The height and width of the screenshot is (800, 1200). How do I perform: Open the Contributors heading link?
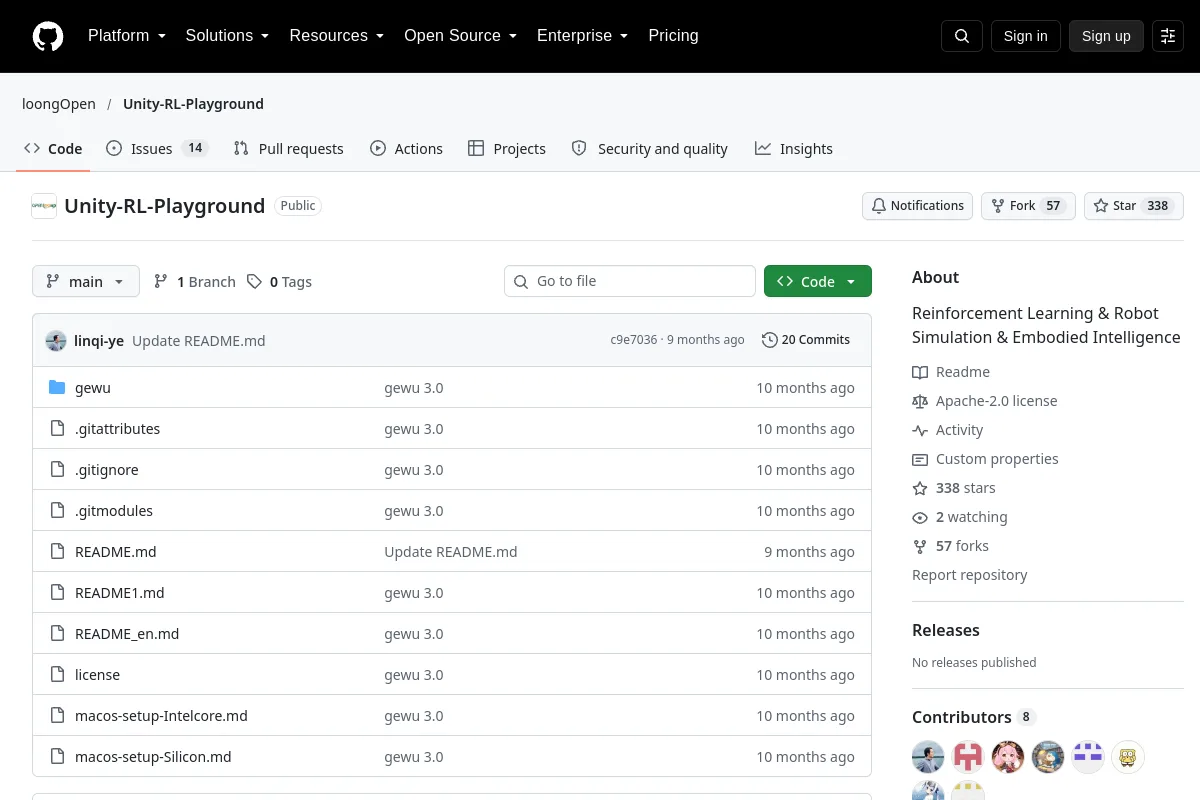[962, 717]
